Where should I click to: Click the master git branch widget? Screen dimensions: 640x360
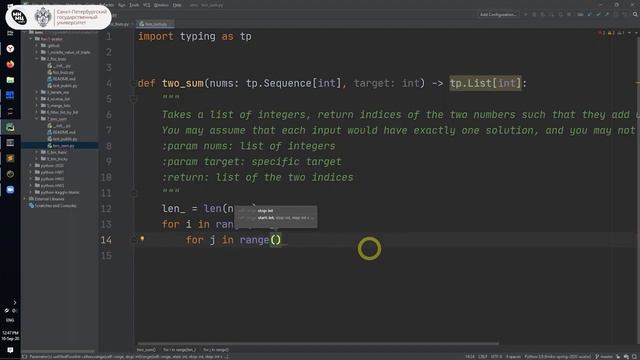604,356
